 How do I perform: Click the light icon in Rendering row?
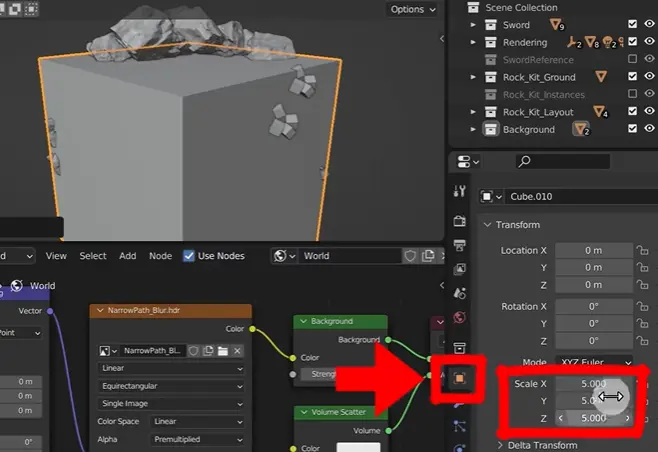609,42
